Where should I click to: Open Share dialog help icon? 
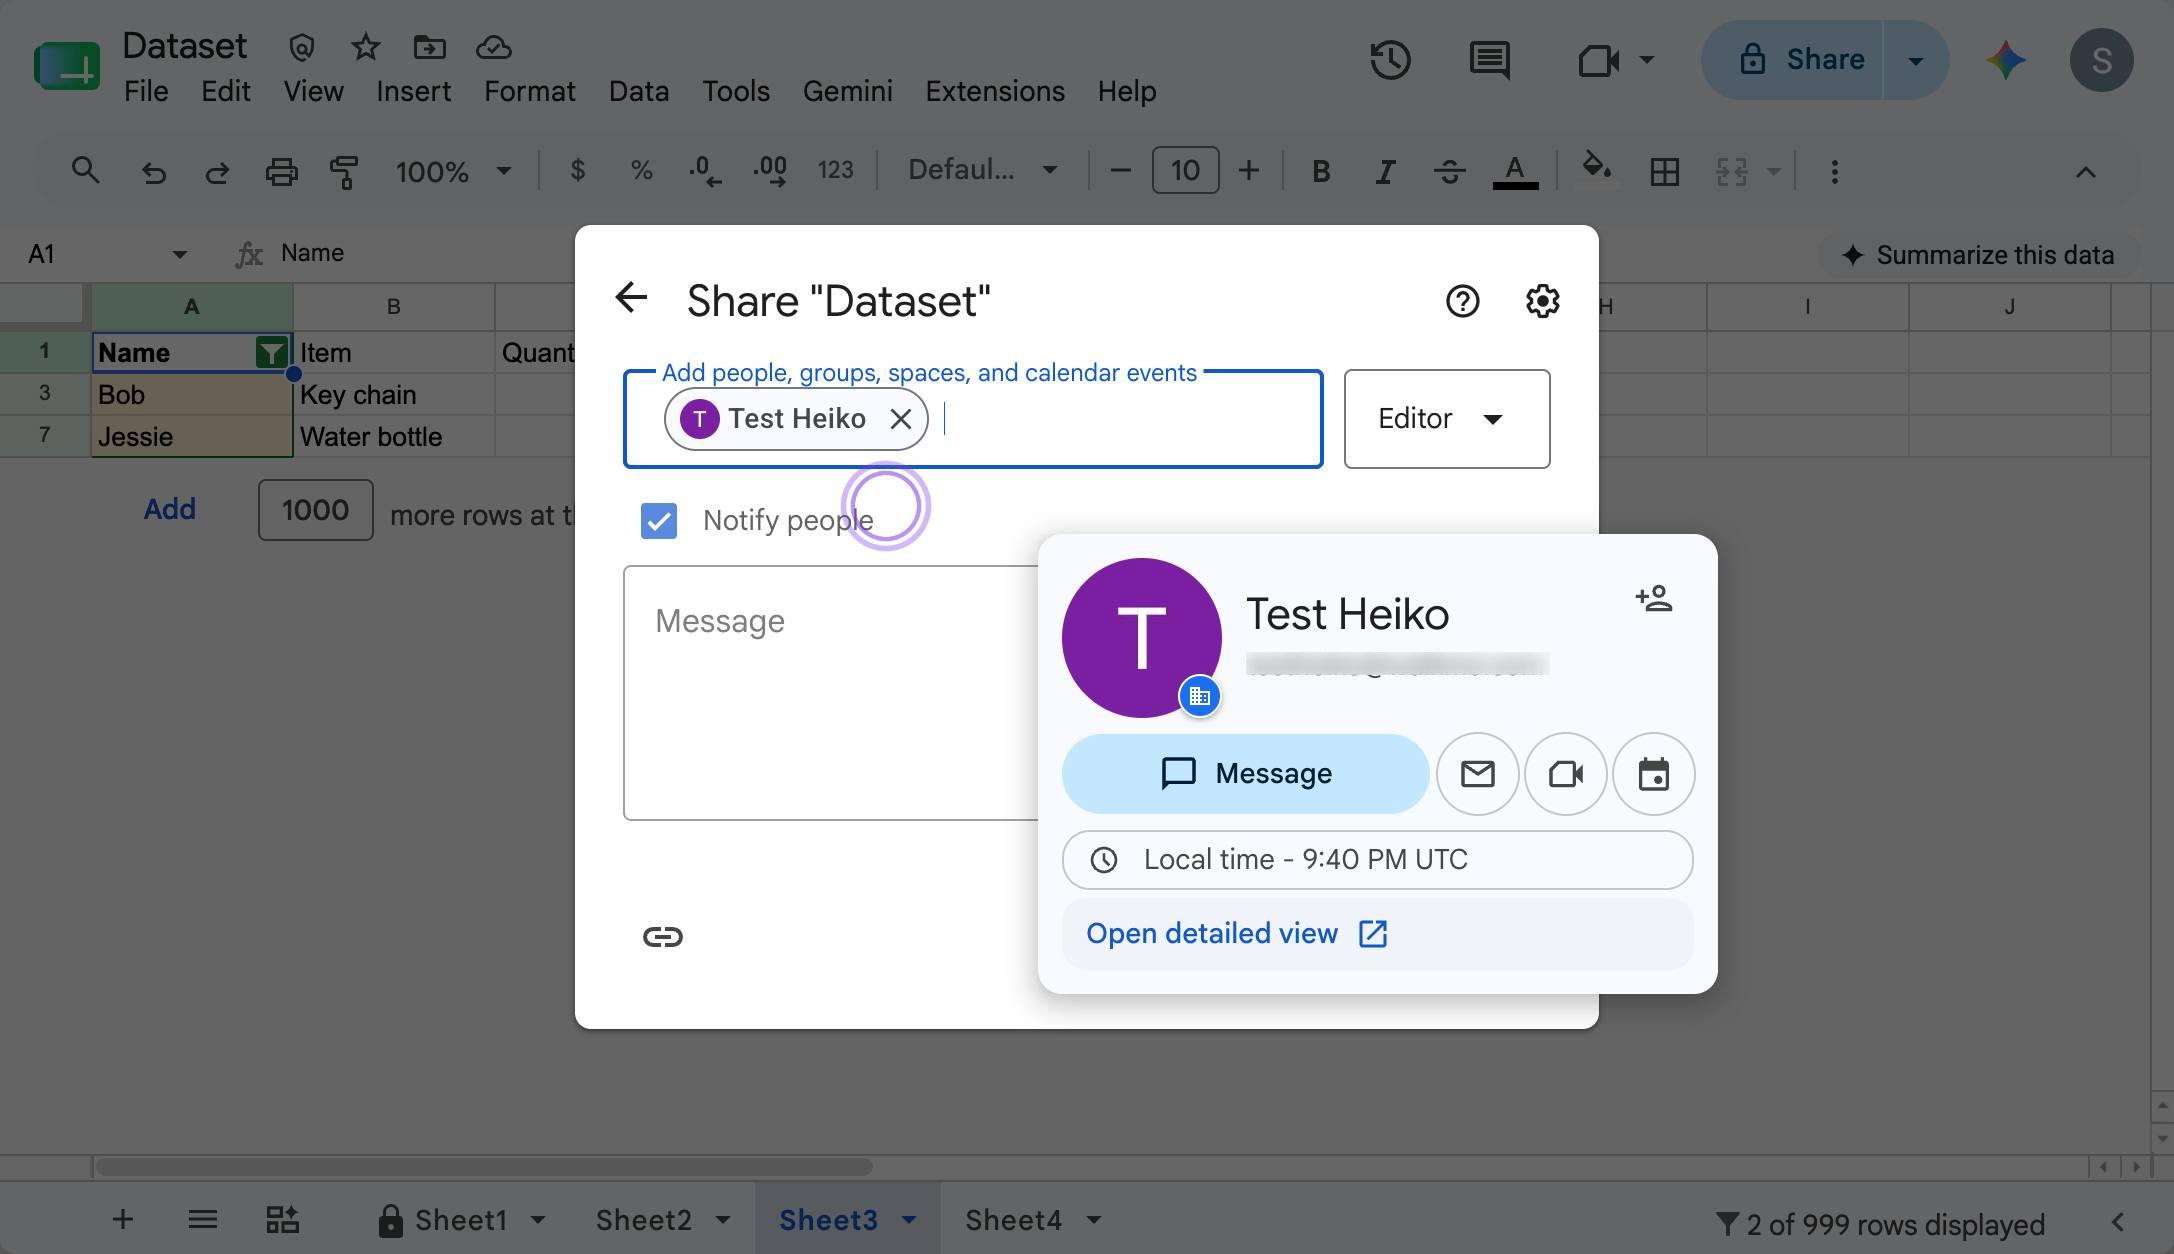click(1462, 301)
